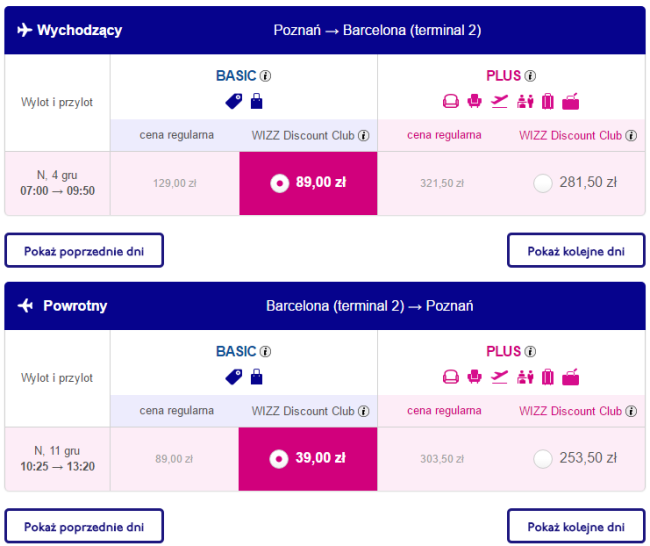Click airport check-in plane icon under outbound PLUS
Screen dimensions: 650x546
pos(499,101)
